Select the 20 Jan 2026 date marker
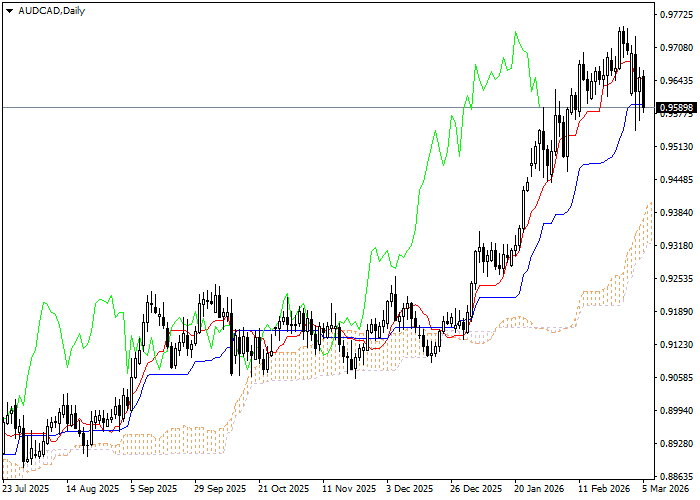Screen dimensions: 700x500 click(541, 490)
